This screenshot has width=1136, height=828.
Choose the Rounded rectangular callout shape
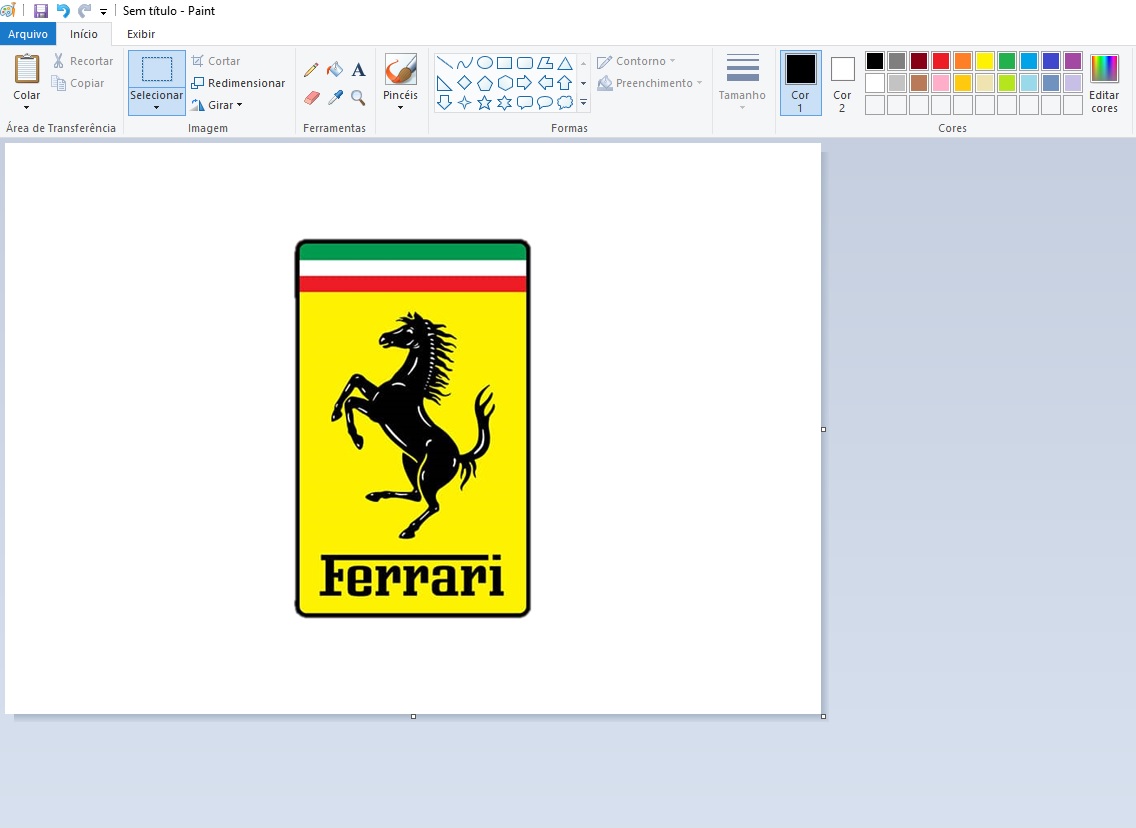[525, 102]
